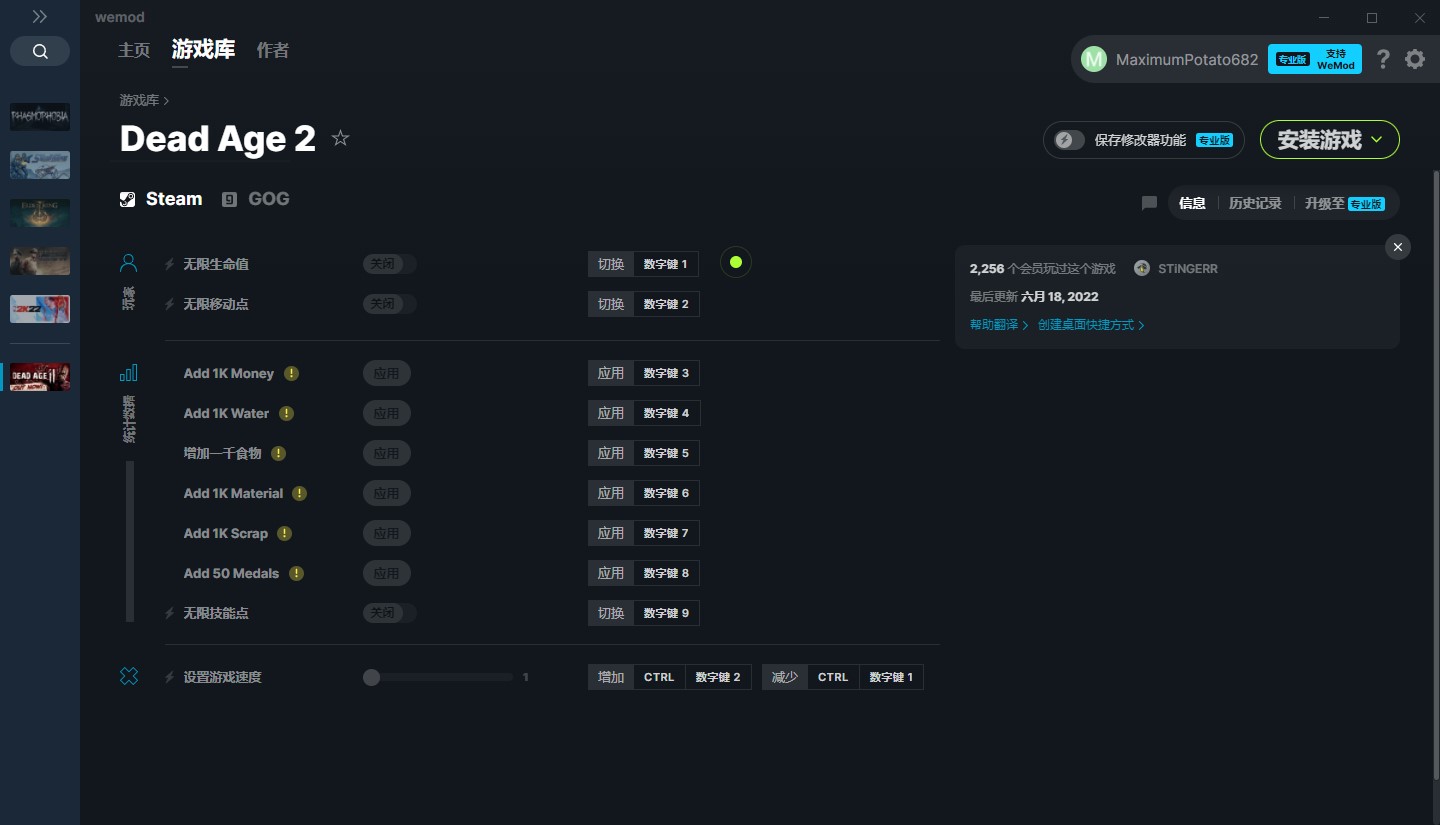Toggle 保存修改器功能 switch
Image resolution: width=1440 pixels, height=825 pixels.
tap(1069, 140)
